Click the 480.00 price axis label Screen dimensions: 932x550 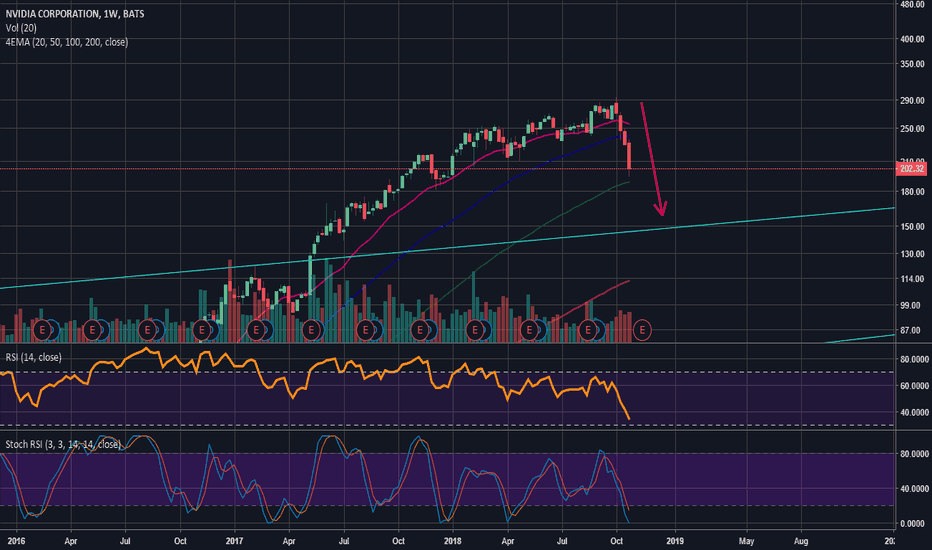[x=912, y=4]
